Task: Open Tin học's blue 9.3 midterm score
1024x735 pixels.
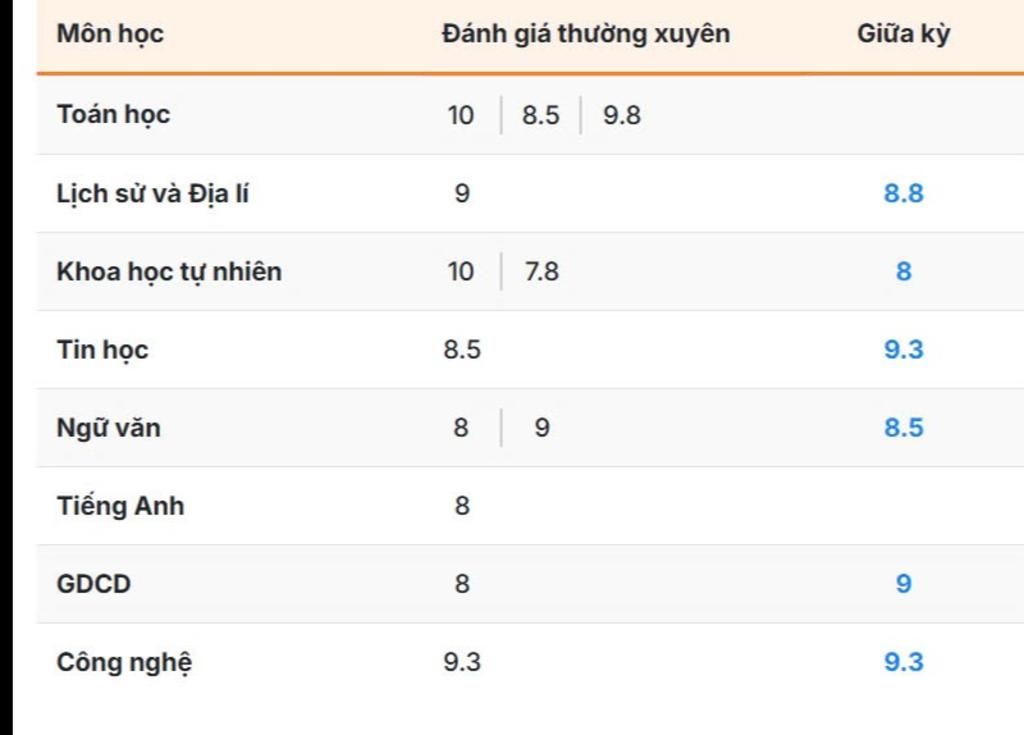Action: tap(903, 349)
